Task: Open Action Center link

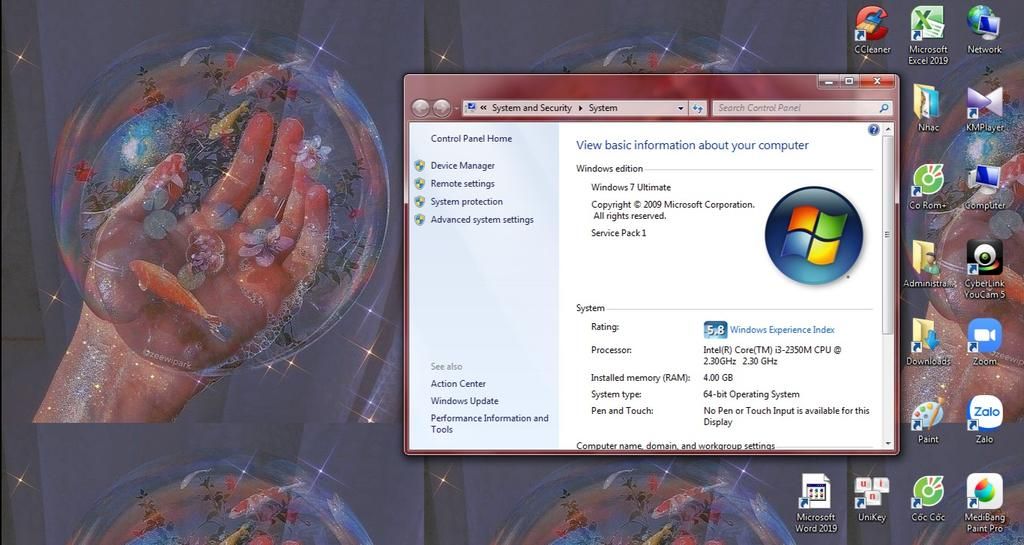Action: coord(458,384)
